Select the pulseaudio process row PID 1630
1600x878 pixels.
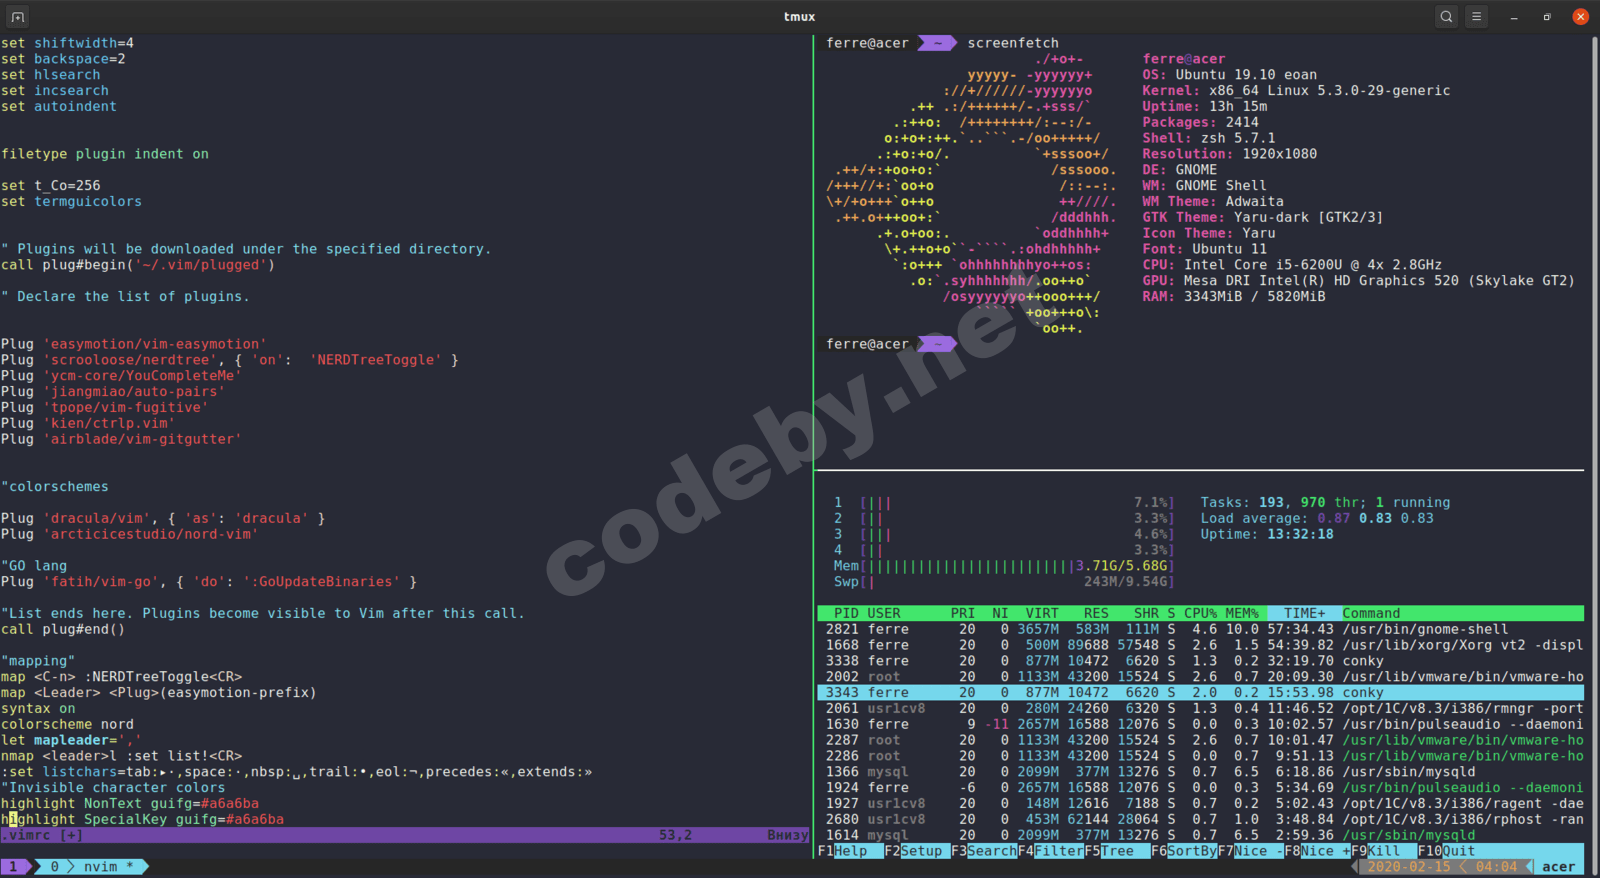pos(1201,724)
